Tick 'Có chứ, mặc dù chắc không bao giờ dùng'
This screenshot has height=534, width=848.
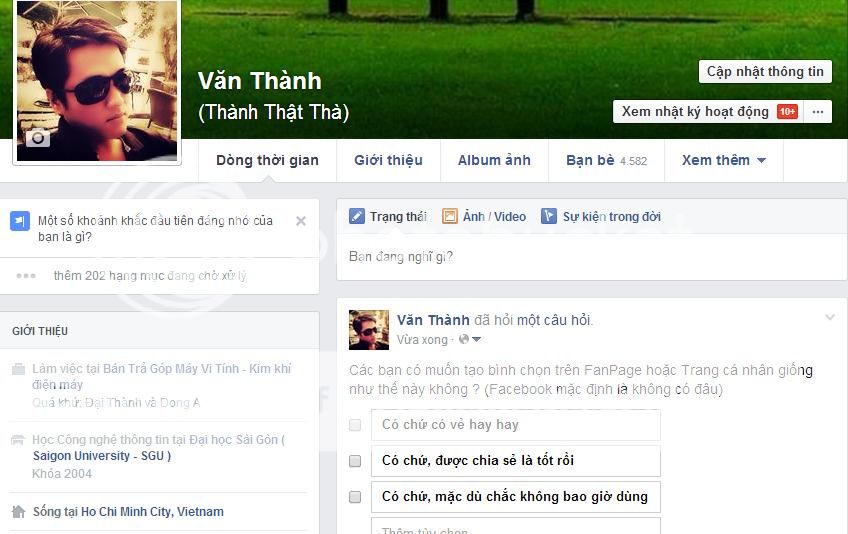(355, 497)
